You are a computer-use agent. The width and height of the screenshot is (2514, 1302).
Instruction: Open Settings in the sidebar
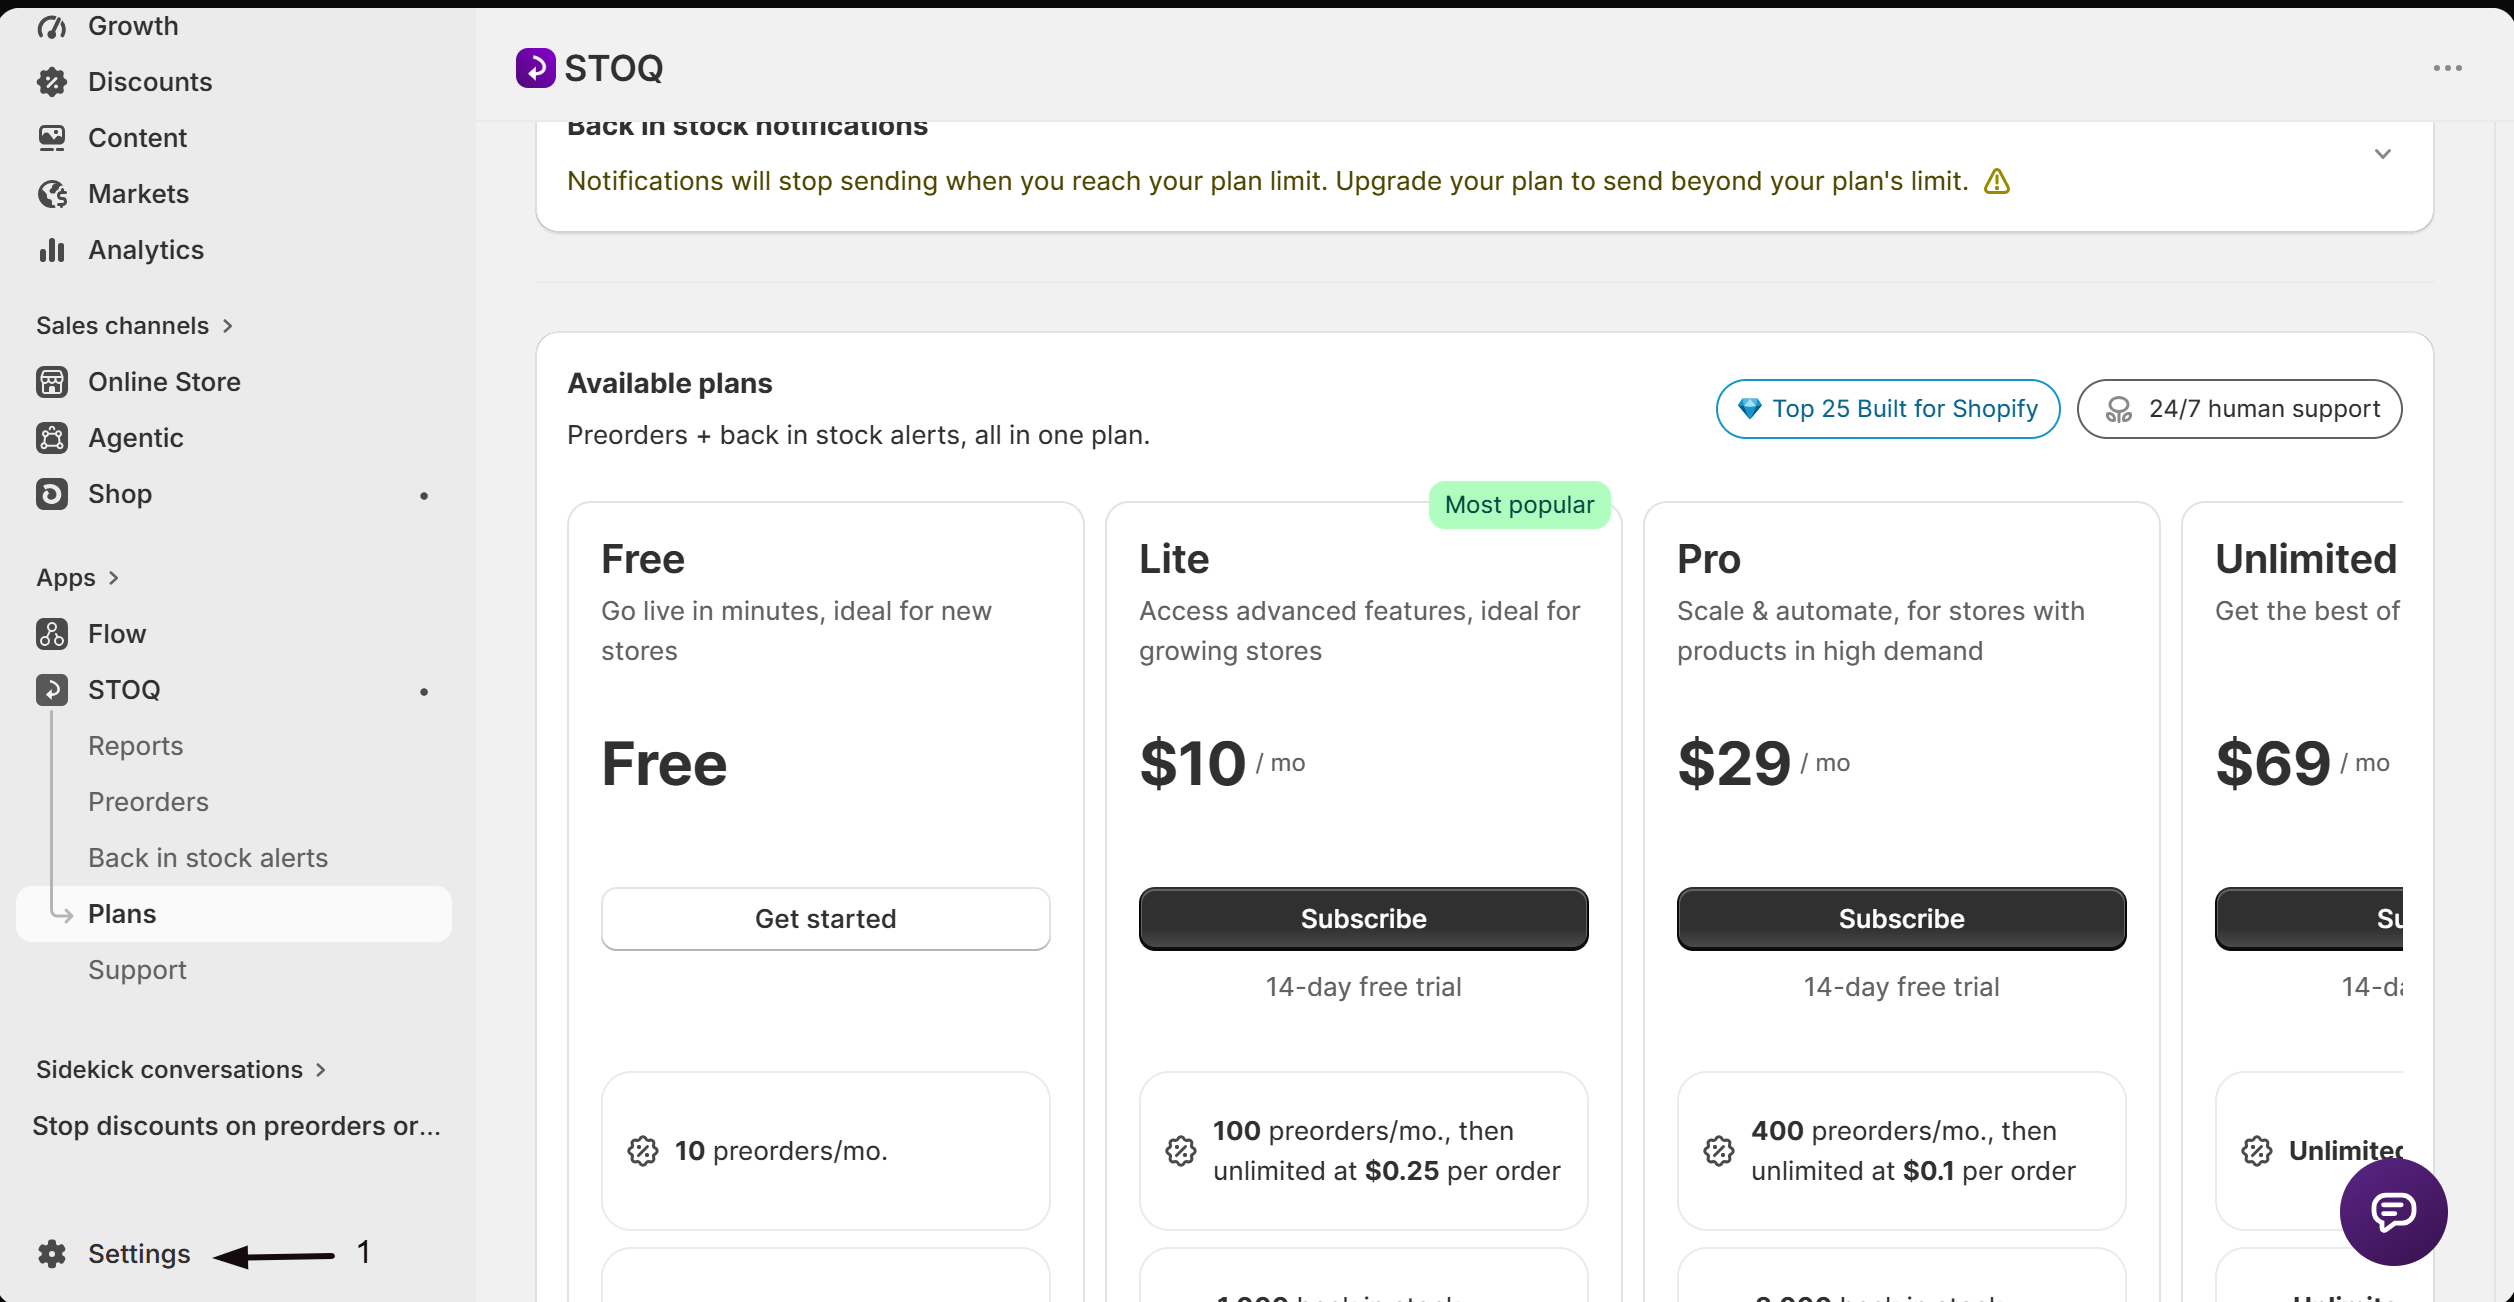[x=139, y=1254]
